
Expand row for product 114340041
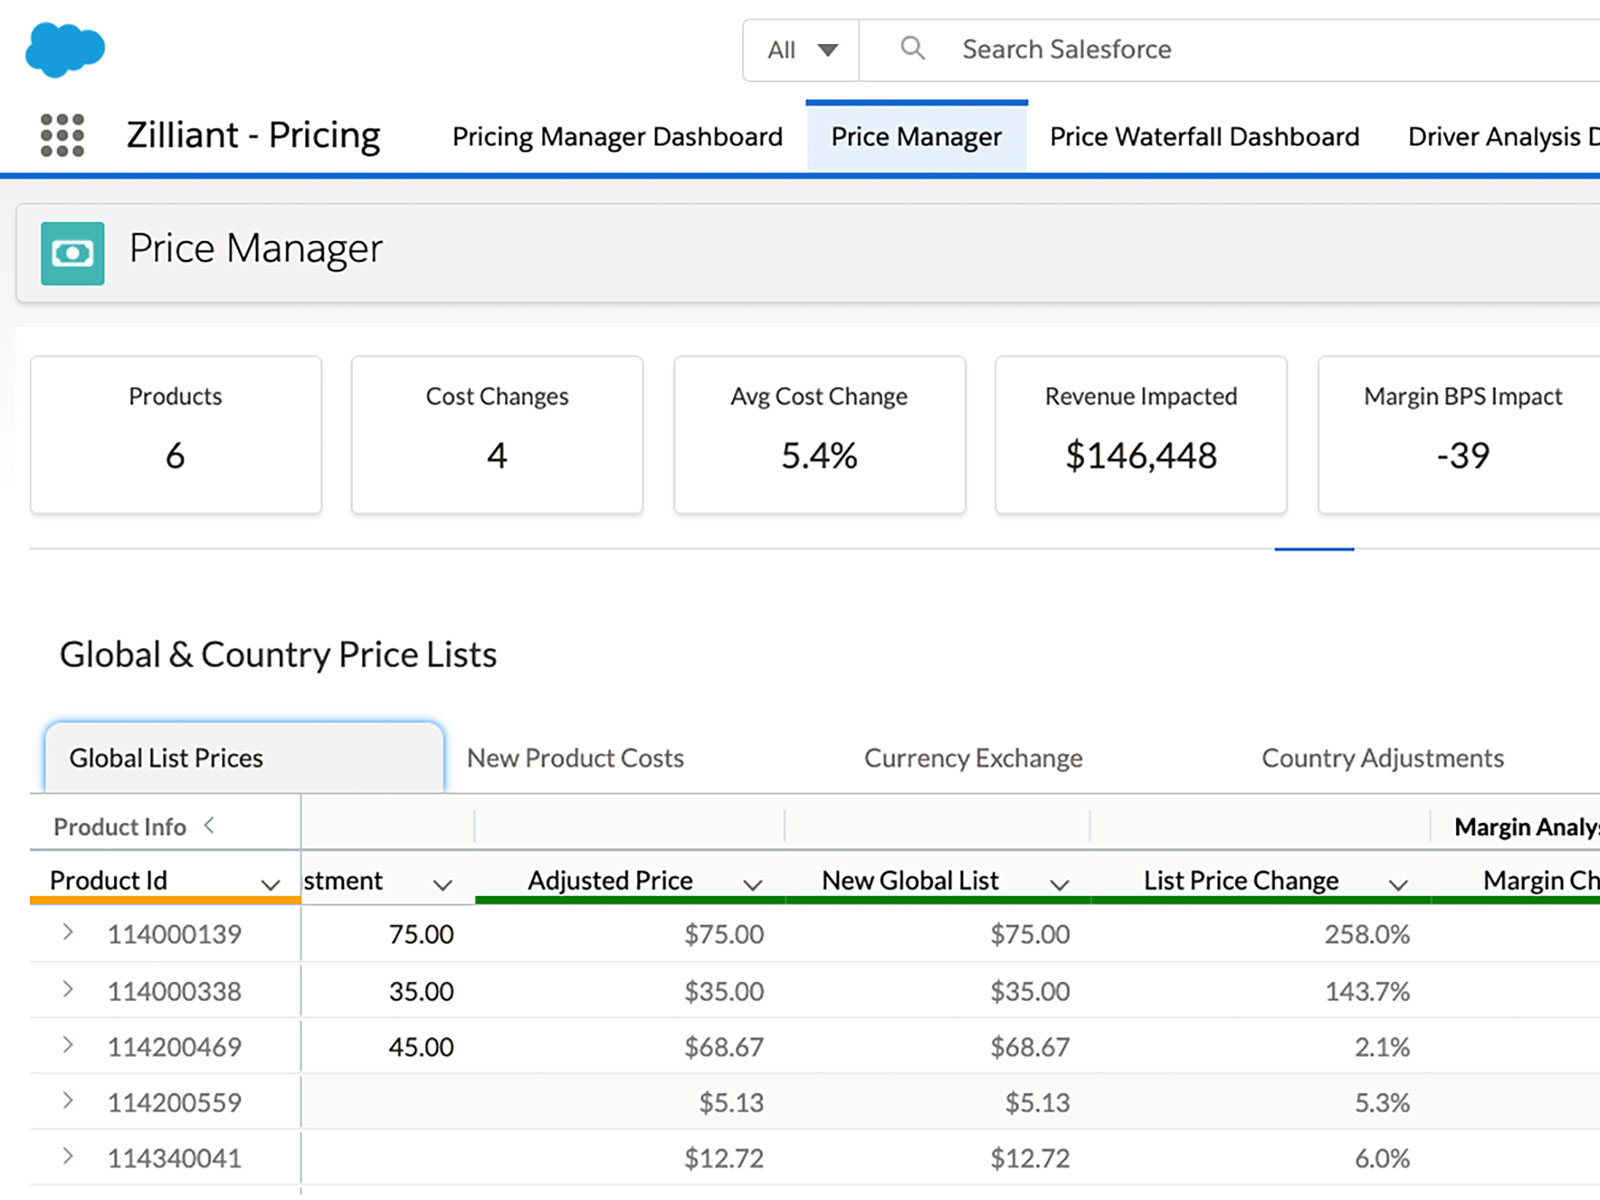coord(68,1156)
